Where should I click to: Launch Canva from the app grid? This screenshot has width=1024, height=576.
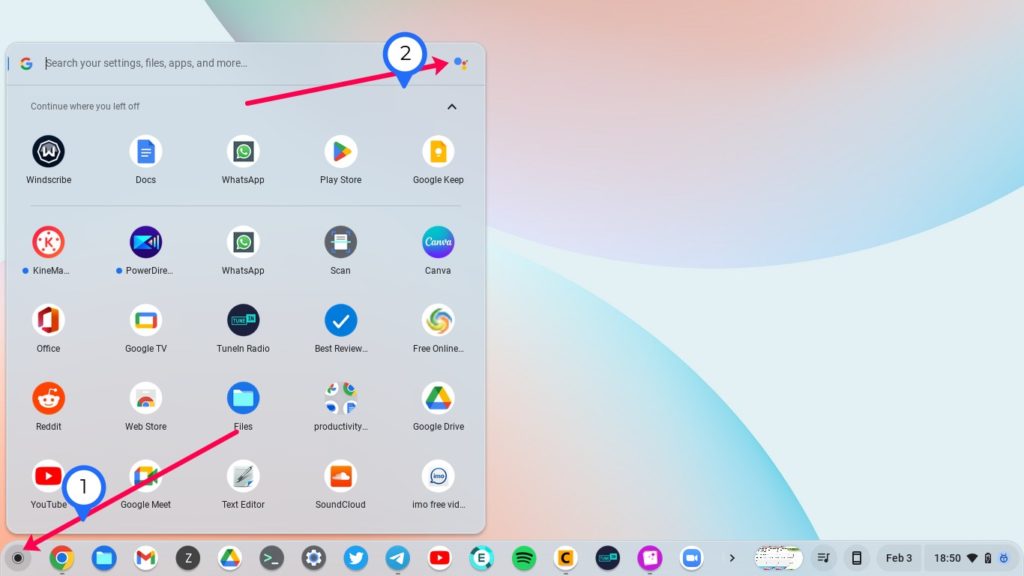[438, 242]
